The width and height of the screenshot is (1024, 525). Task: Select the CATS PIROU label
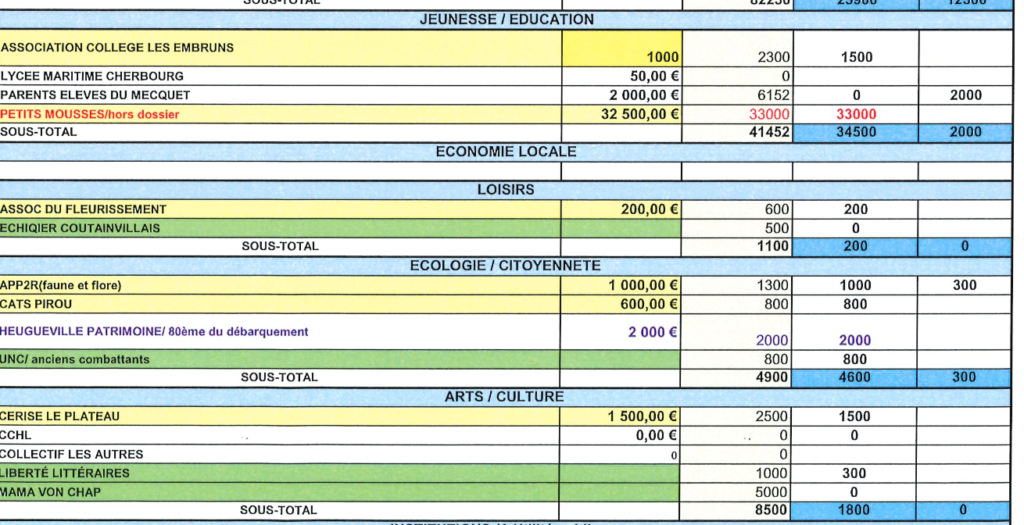tap(37, 304)
